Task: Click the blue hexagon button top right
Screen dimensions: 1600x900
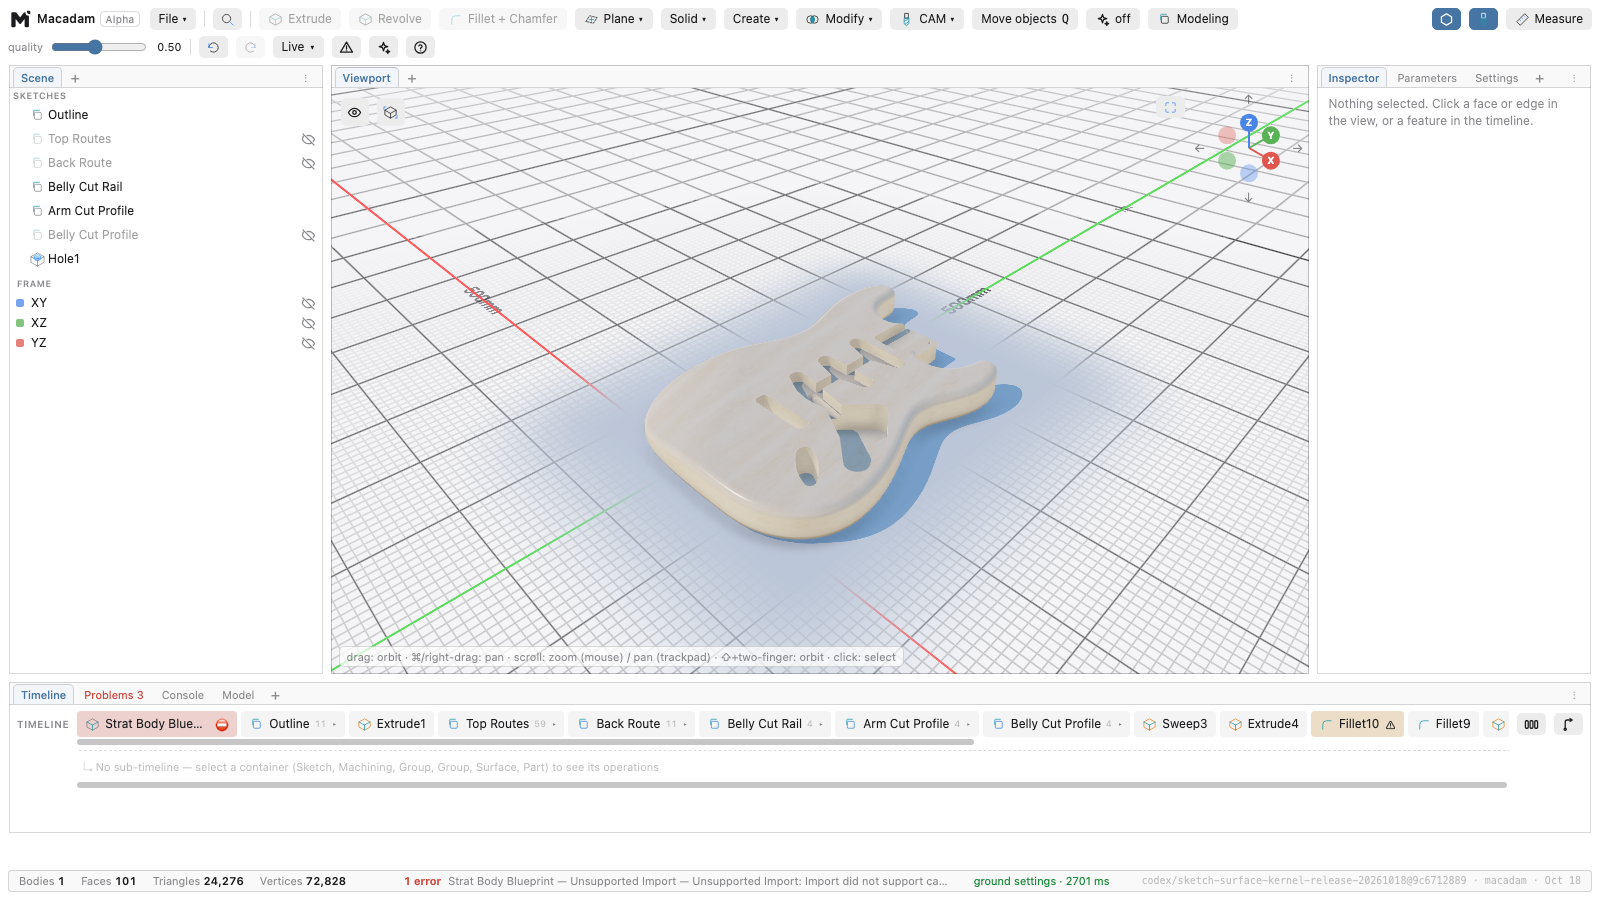Action: [1446, 19]
